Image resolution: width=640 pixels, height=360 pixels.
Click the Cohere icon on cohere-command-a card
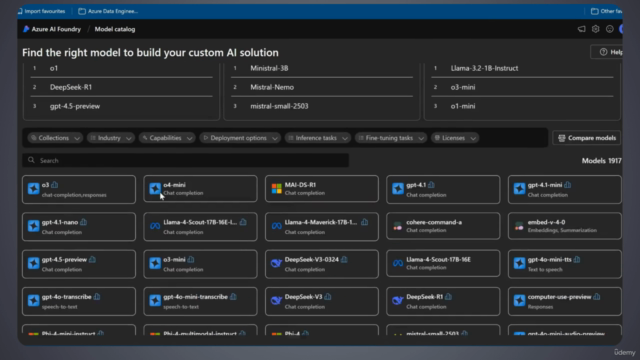coord(398,226)
